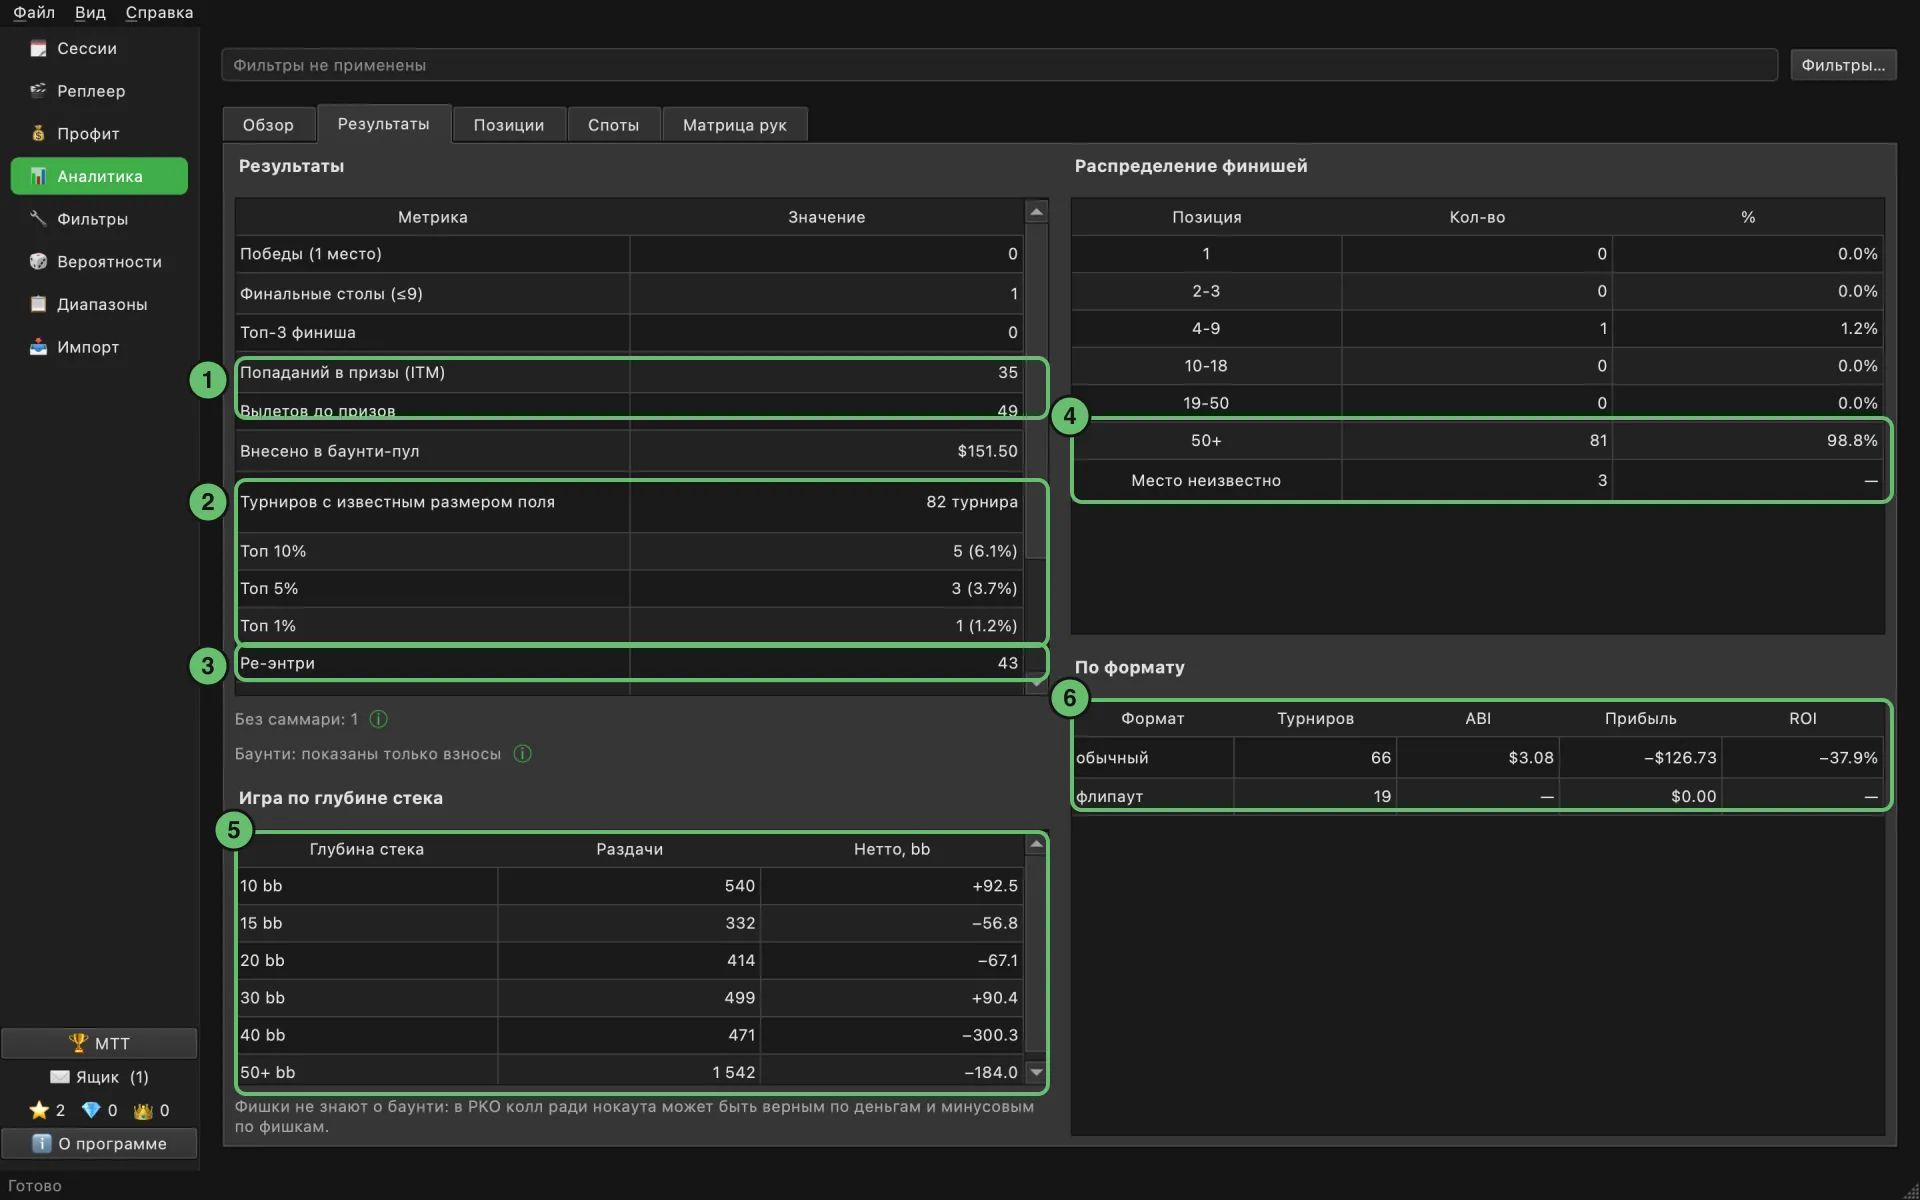Select the Ре-энтри metric row
Image resolution: width=1920 pixels, height=1200 pixels.
pyautogui.click(x=630, y=663)
